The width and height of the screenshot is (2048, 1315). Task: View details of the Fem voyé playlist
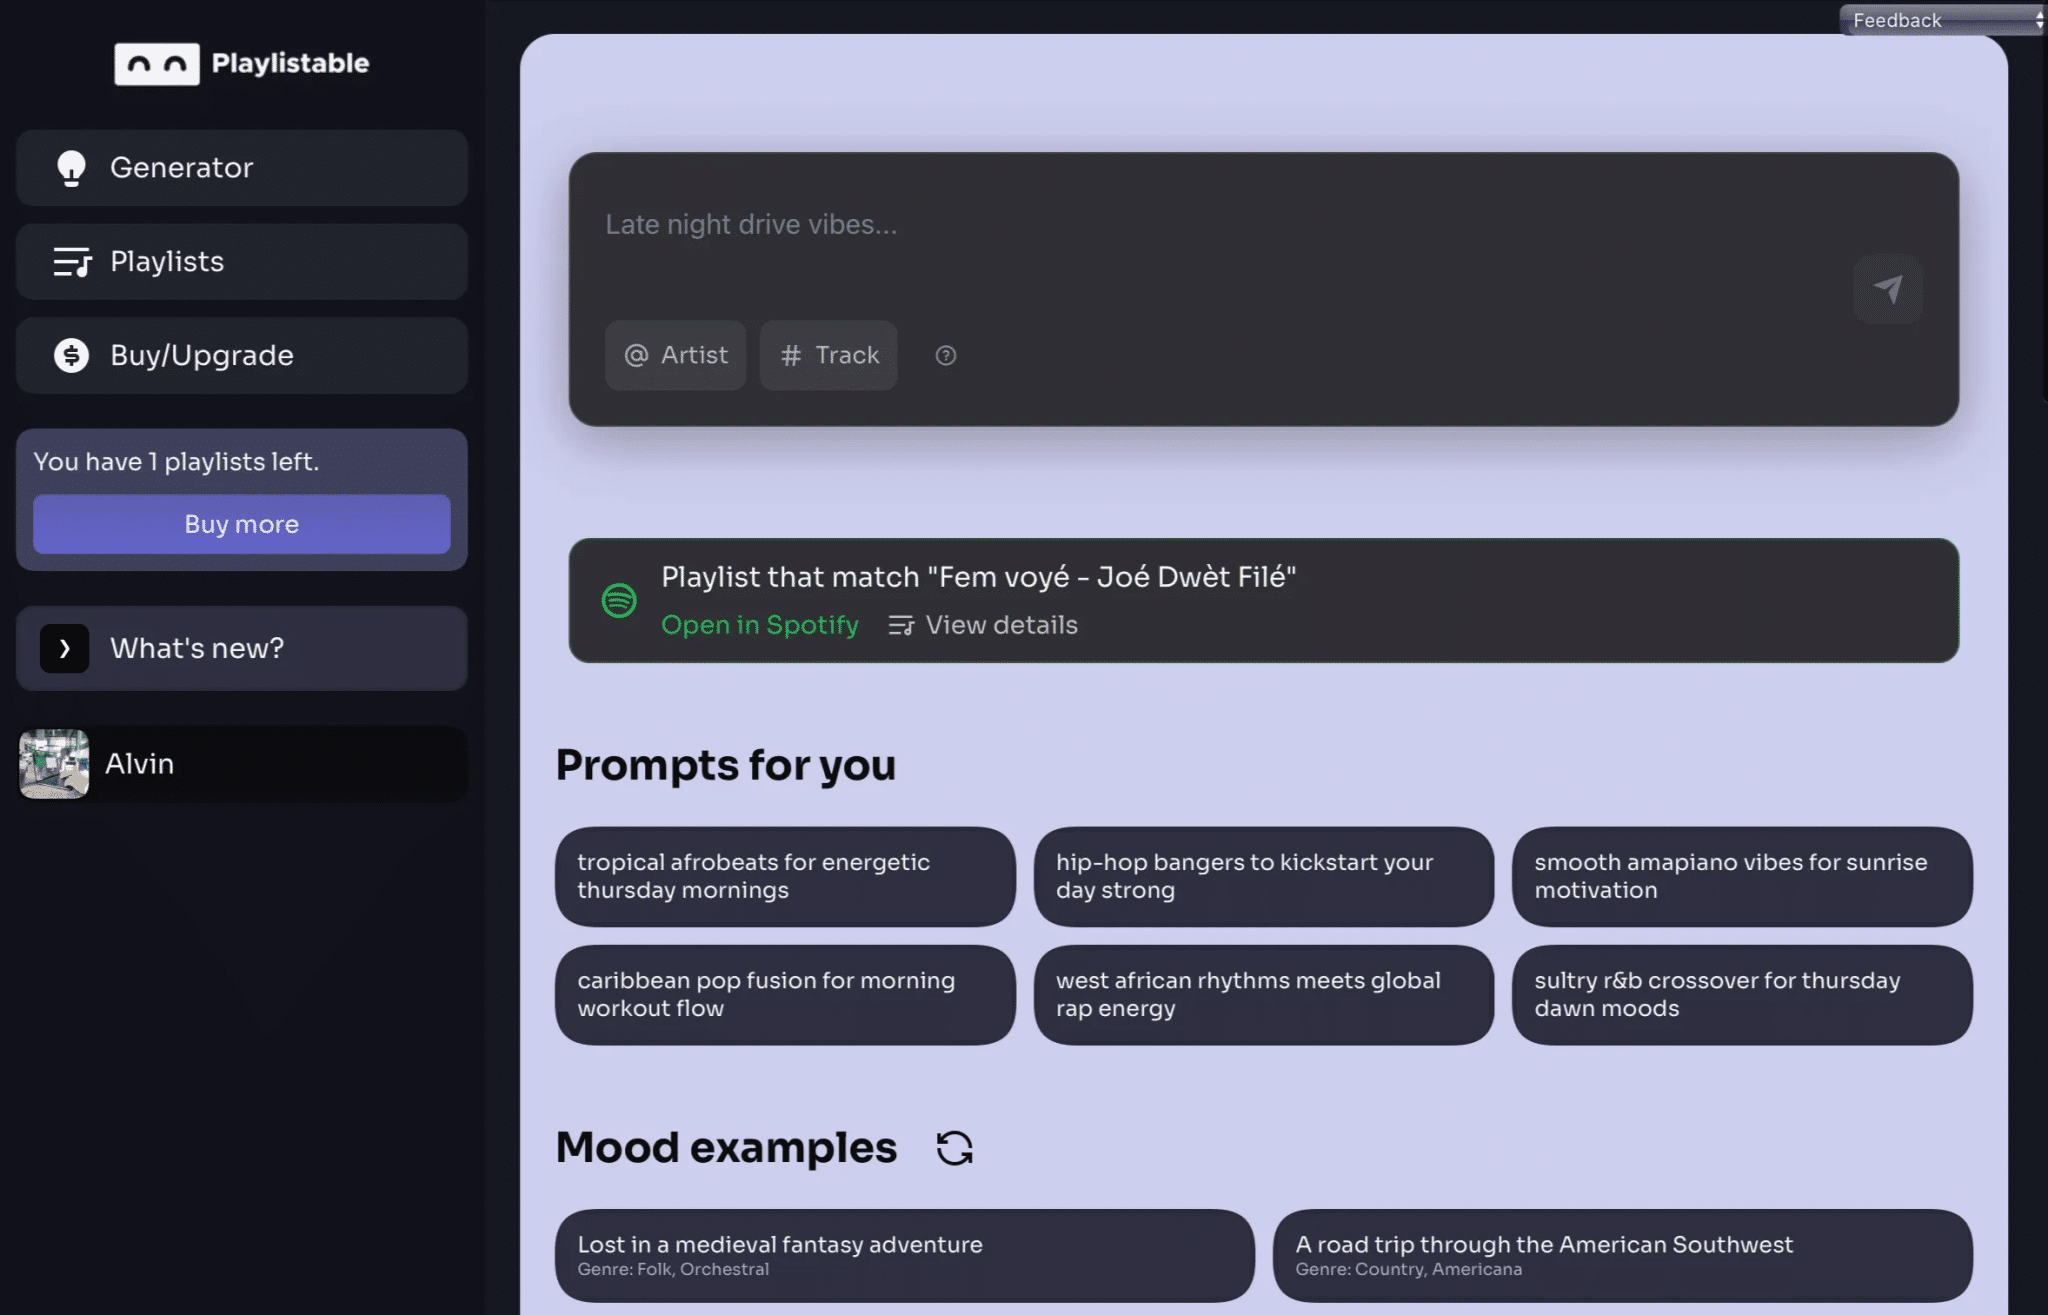click(1000, 624)
